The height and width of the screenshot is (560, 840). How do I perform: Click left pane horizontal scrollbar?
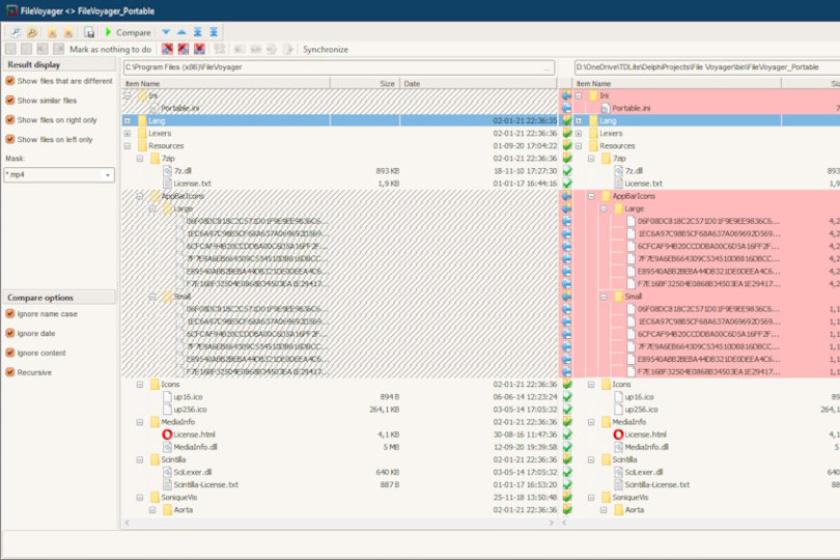pyautogui.click(x=339, y=522)
